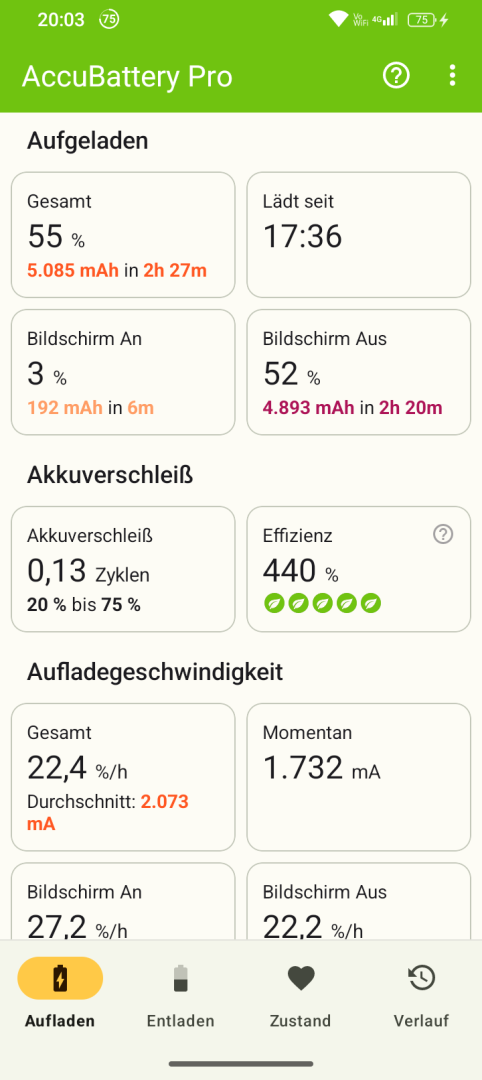Open the Verlauf history clock icon
This screenshot has height=1080, width=482.
[421, 978]
